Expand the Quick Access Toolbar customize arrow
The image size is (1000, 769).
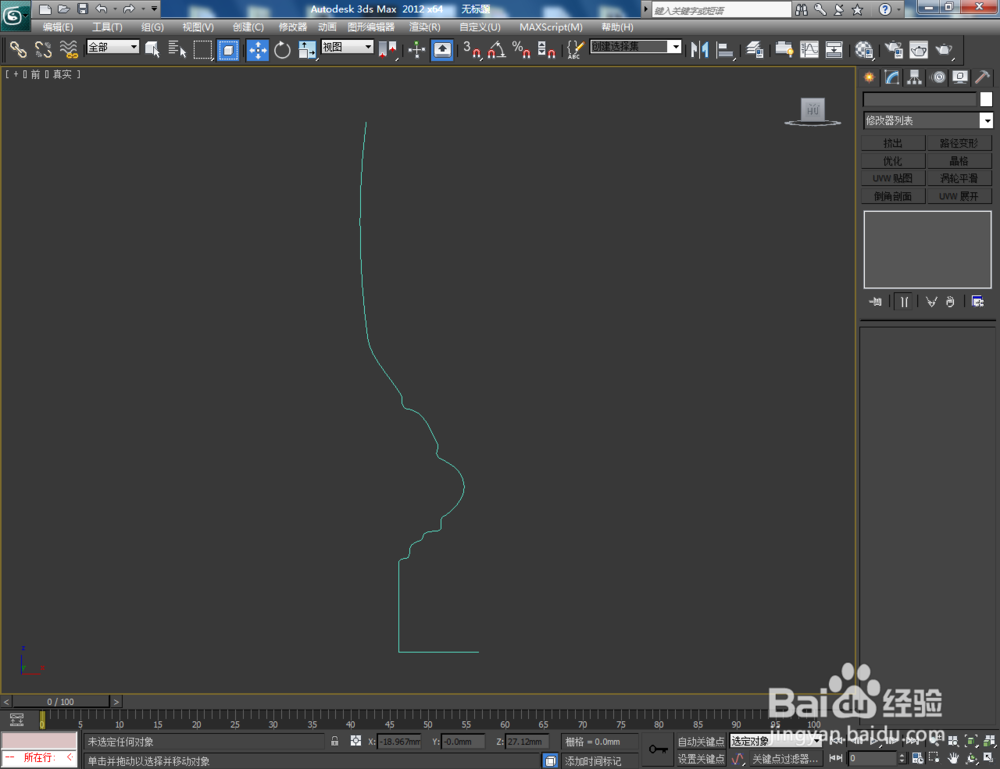(154, 9)
